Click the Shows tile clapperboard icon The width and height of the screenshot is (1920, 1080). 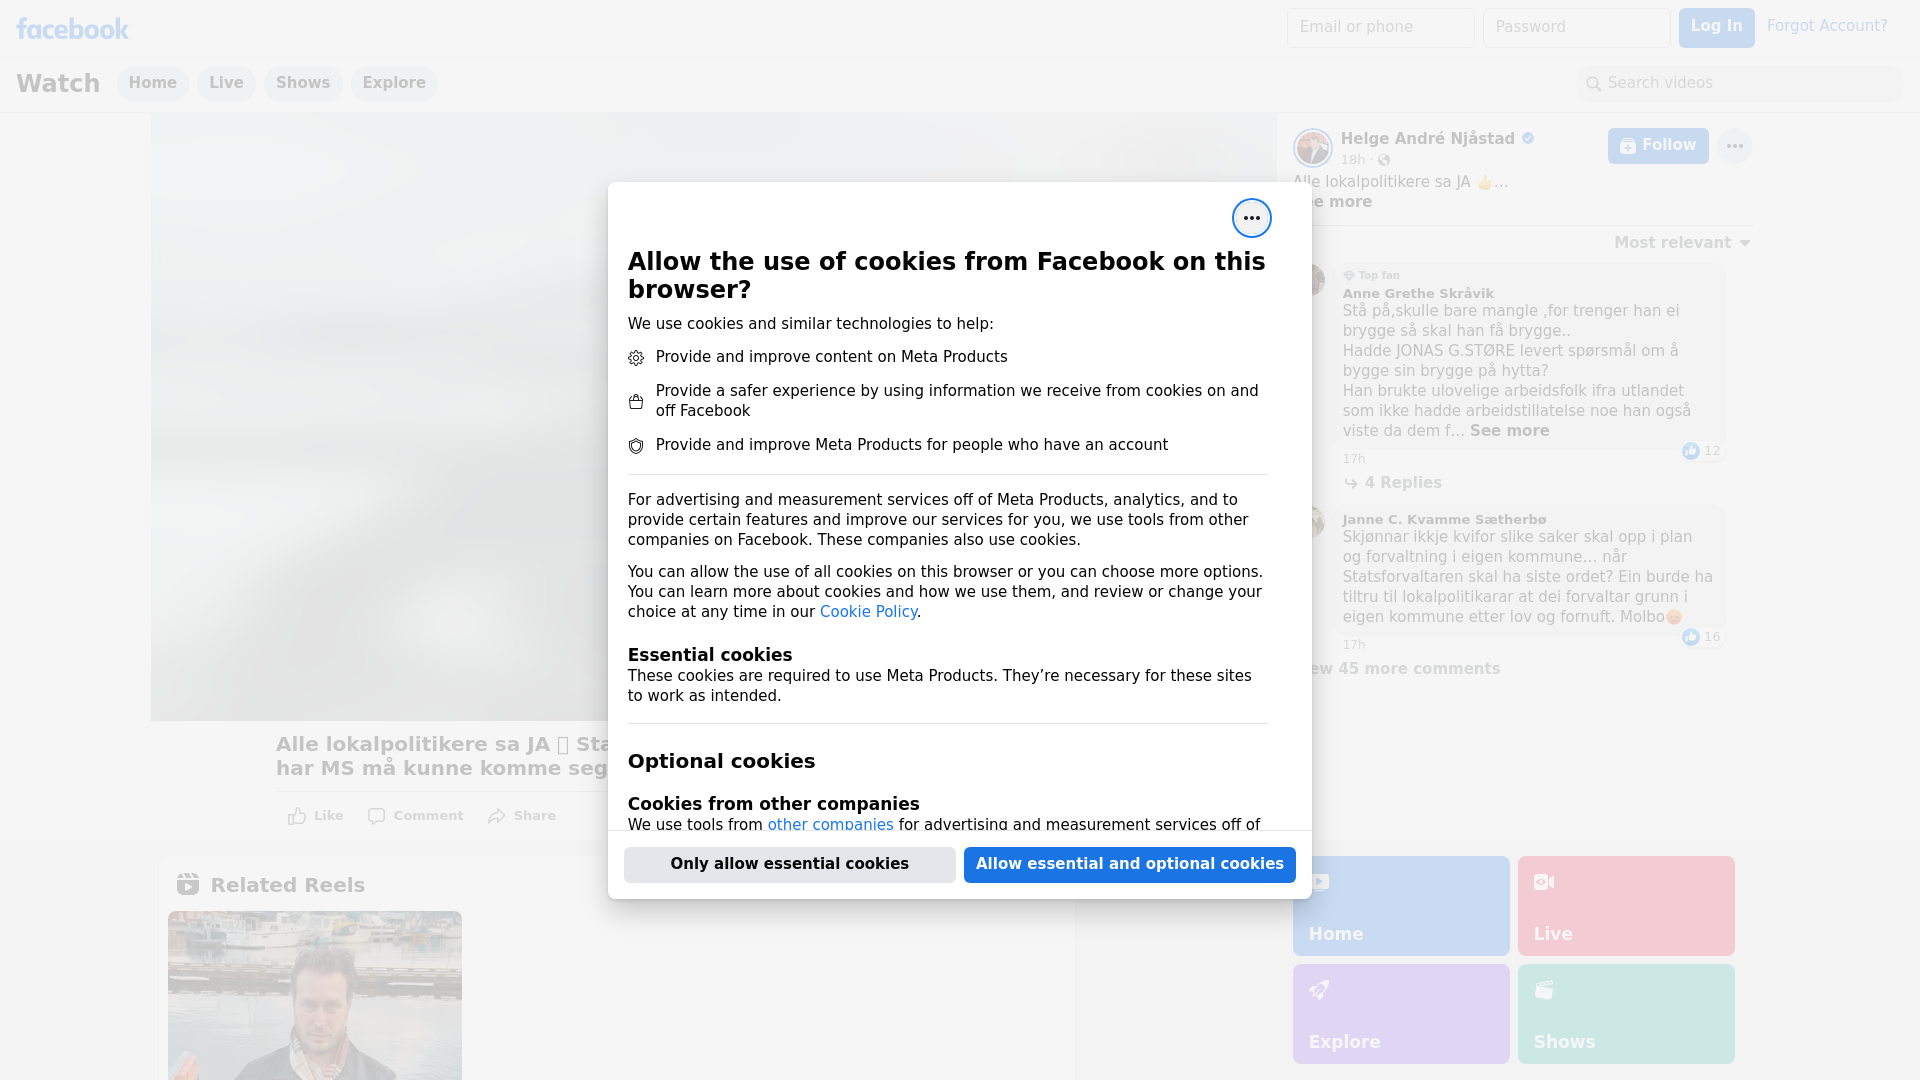pos(1544,990)
